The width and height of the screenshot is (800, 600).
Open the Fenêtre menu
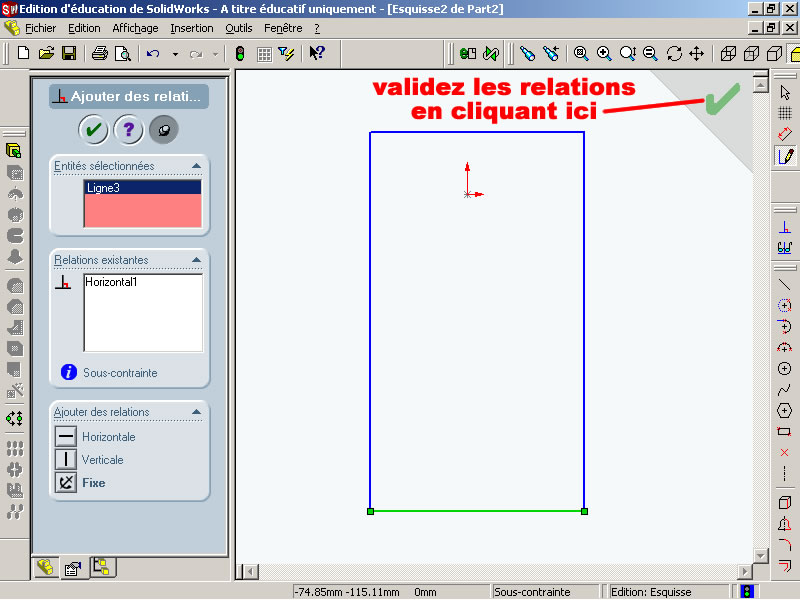(283, 28)
